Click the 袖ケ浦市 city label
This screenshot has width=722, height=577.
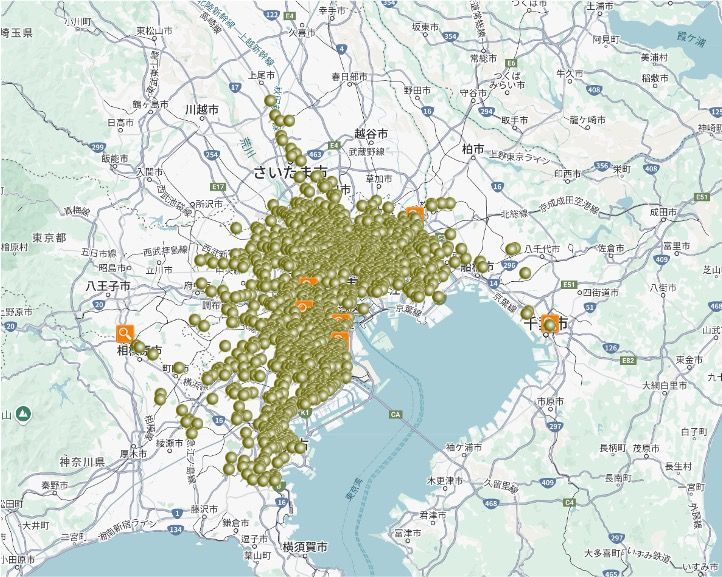[464, 447]
